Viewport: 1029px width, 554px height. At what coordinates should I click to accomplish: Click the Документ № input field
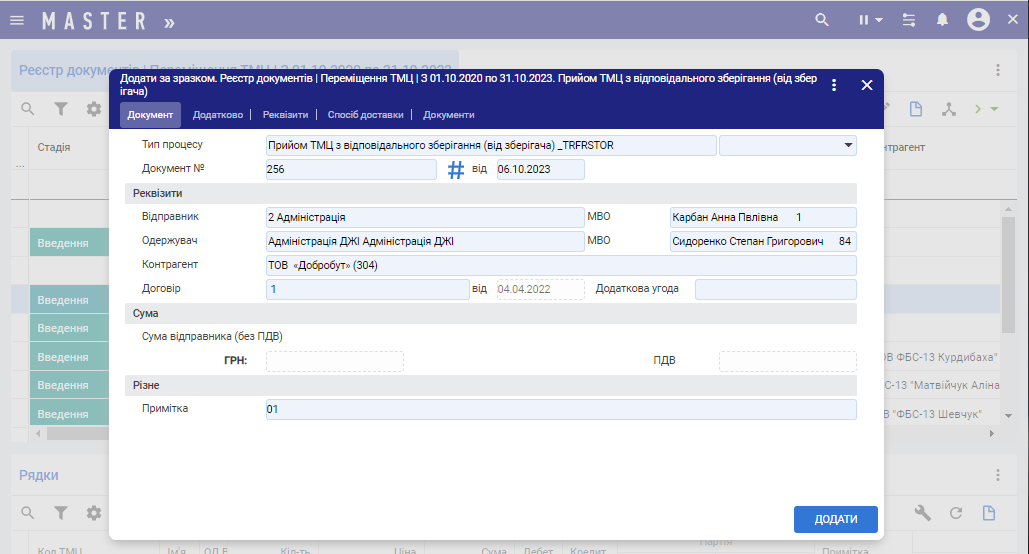pyautogui.click(x=351, y=170)
